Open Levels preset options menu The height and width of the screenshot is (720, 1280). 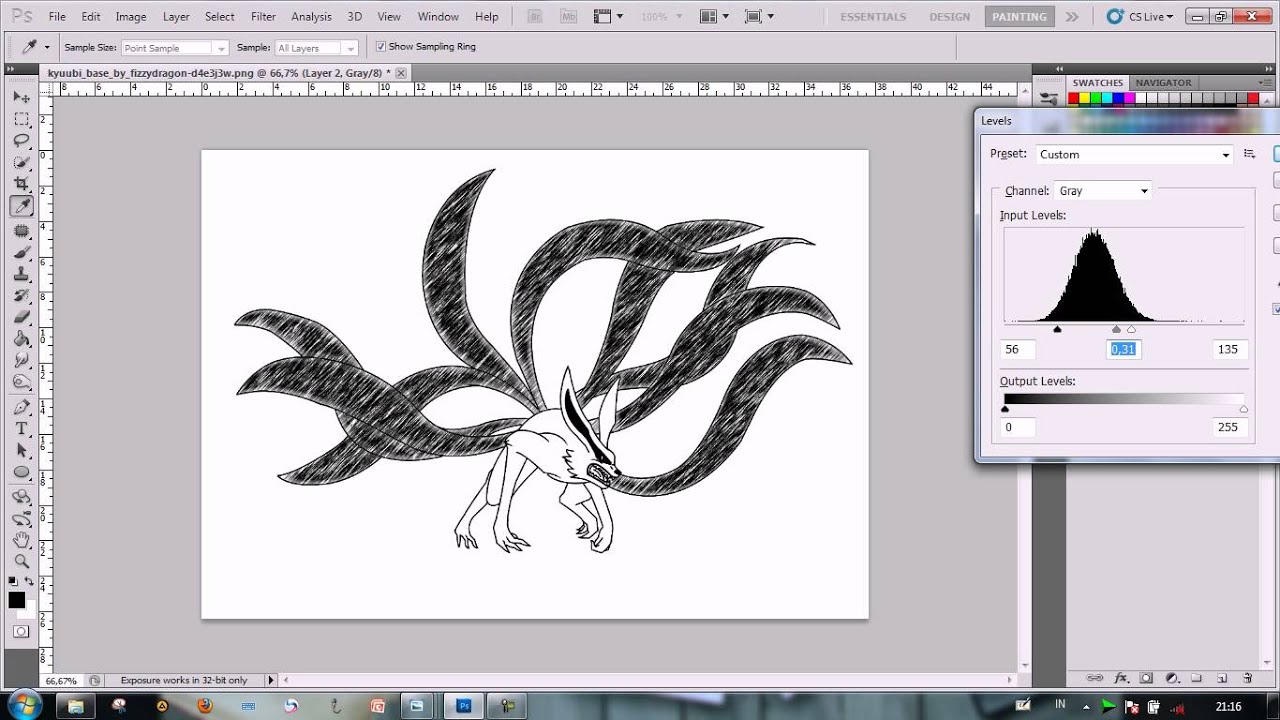(x=1249, y=154)
